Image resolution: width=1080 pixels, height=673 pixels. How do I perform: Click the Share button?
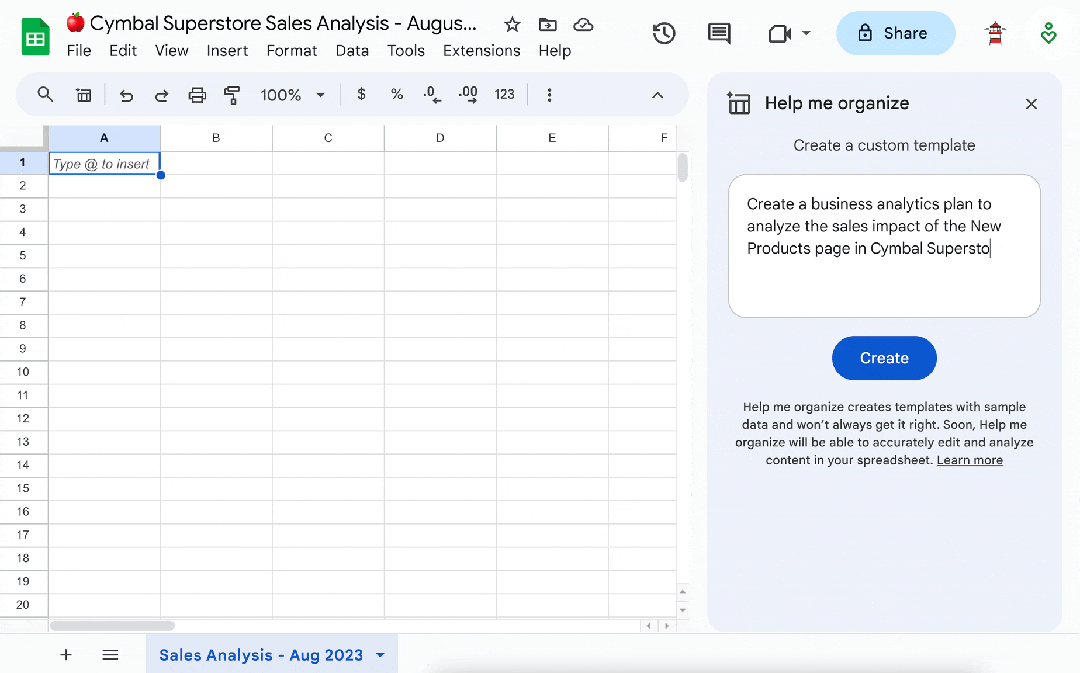pyautogui.click(x=895, y=33)
